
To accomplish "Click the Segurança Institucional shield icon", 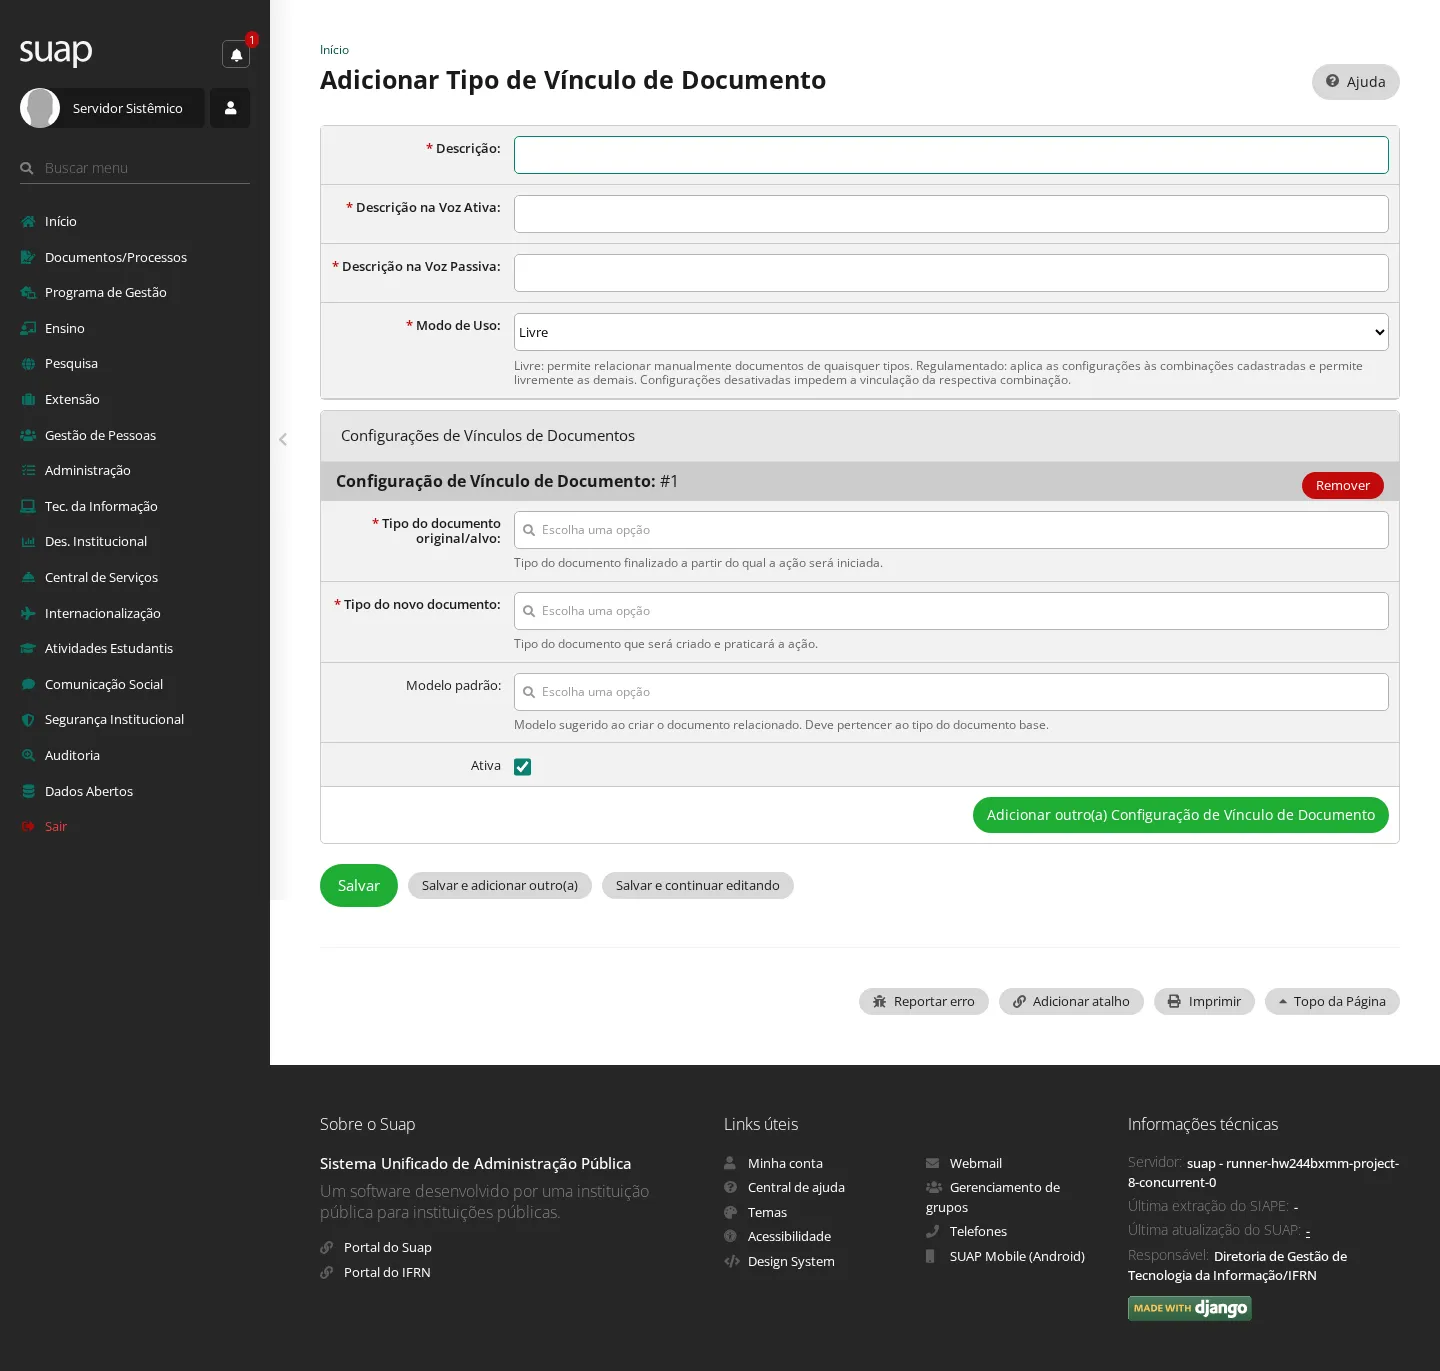I will pyautogui.click(x=28, y=720).
